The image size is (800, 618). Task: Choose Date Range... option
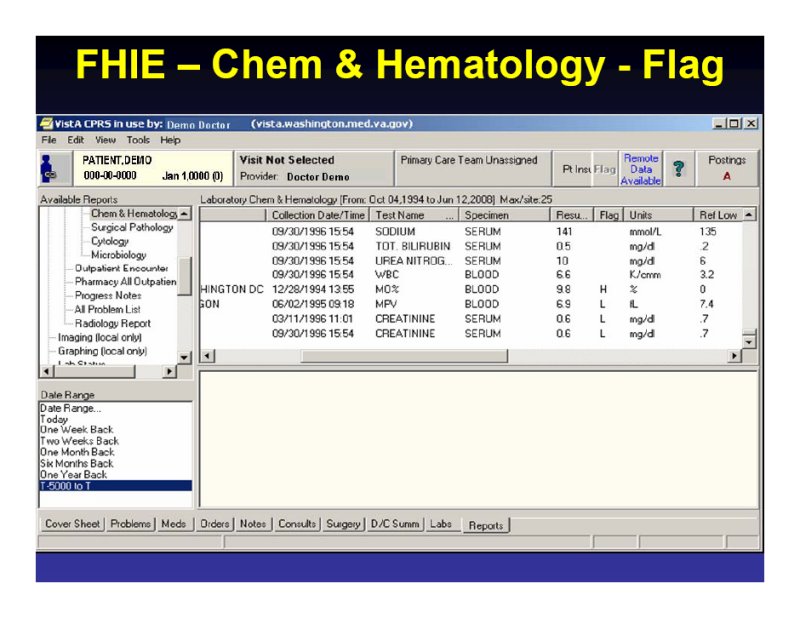(116, 408)
